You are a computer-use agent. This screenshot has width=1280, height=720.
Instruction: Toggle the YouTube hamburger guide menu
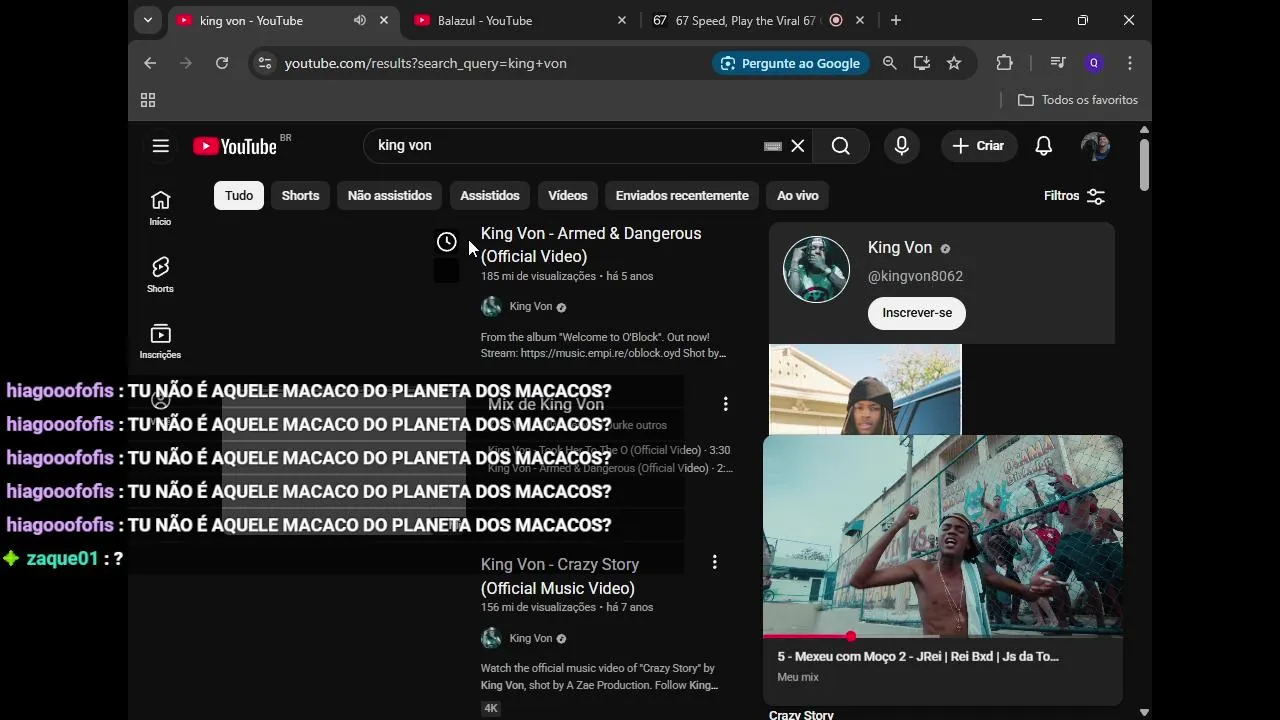161,146
